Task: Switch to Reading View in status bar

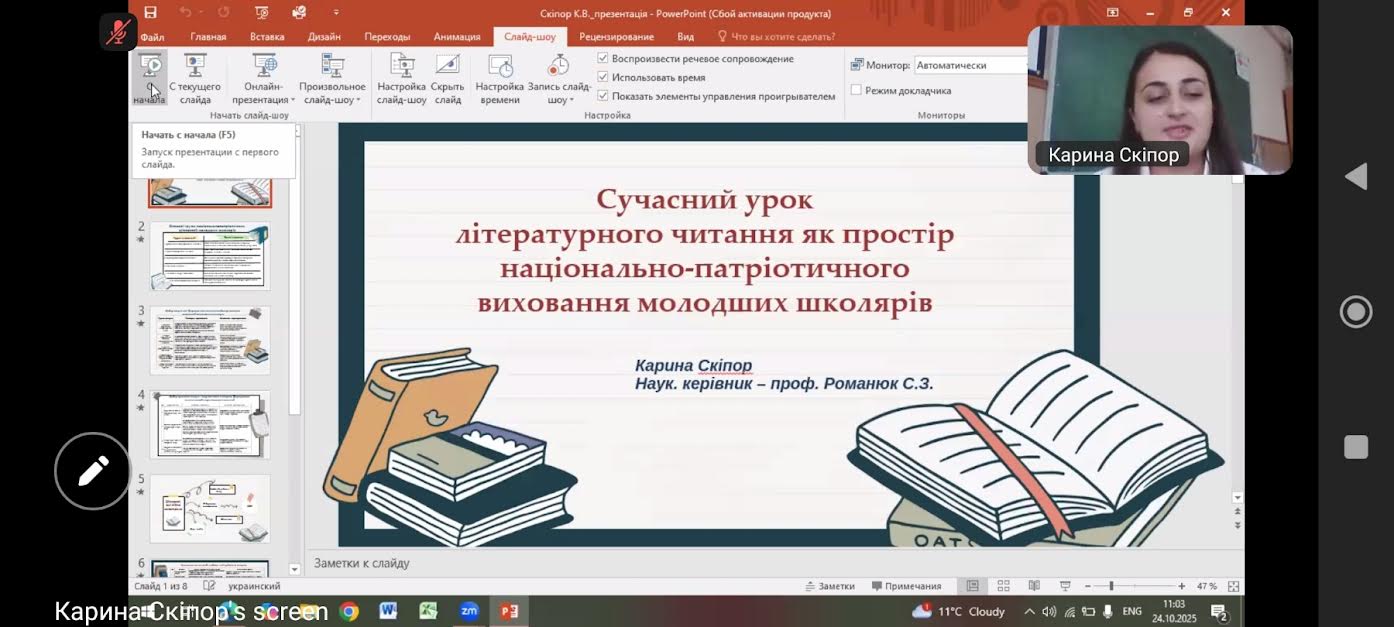Action: [1033, 585]
